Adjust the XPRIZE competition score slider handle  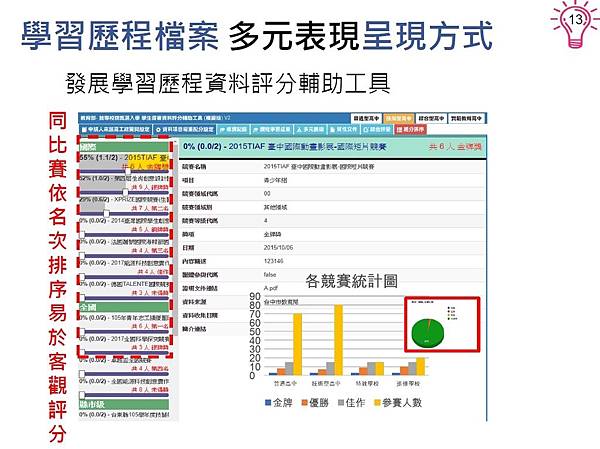[106, 213]
